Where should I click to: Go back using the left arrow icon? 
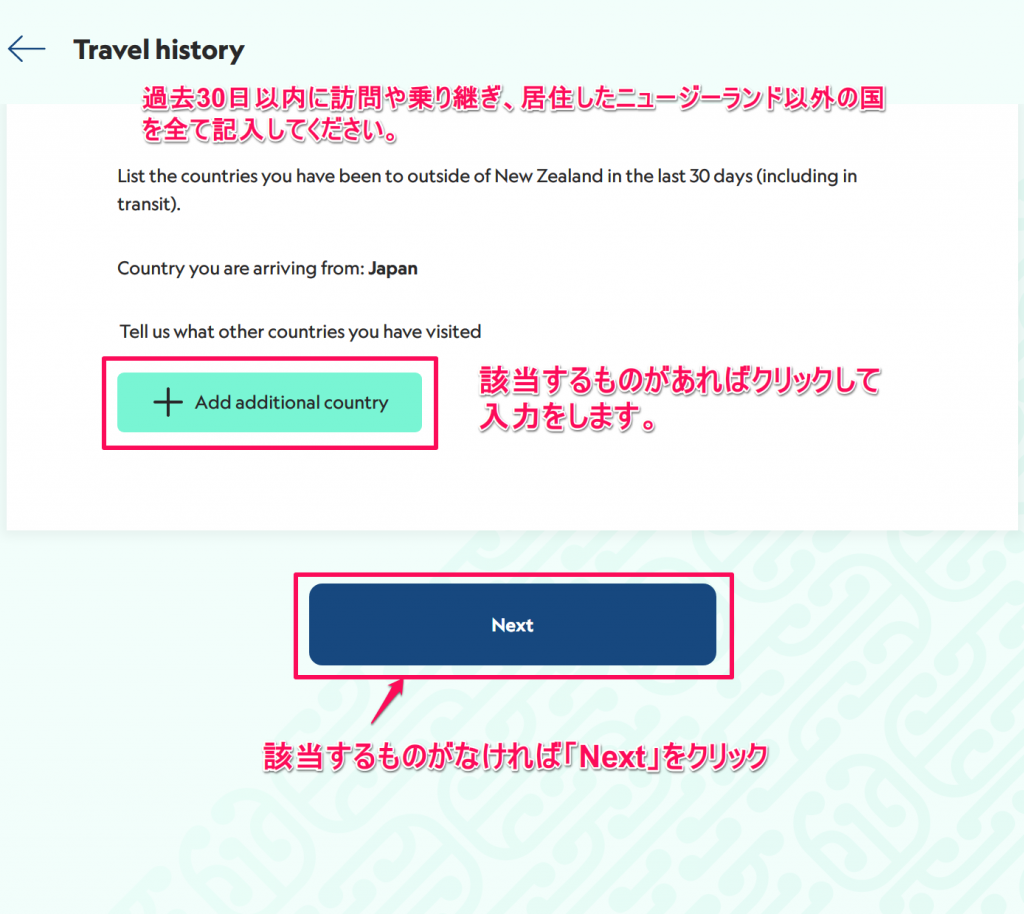(x=27, y=50)
